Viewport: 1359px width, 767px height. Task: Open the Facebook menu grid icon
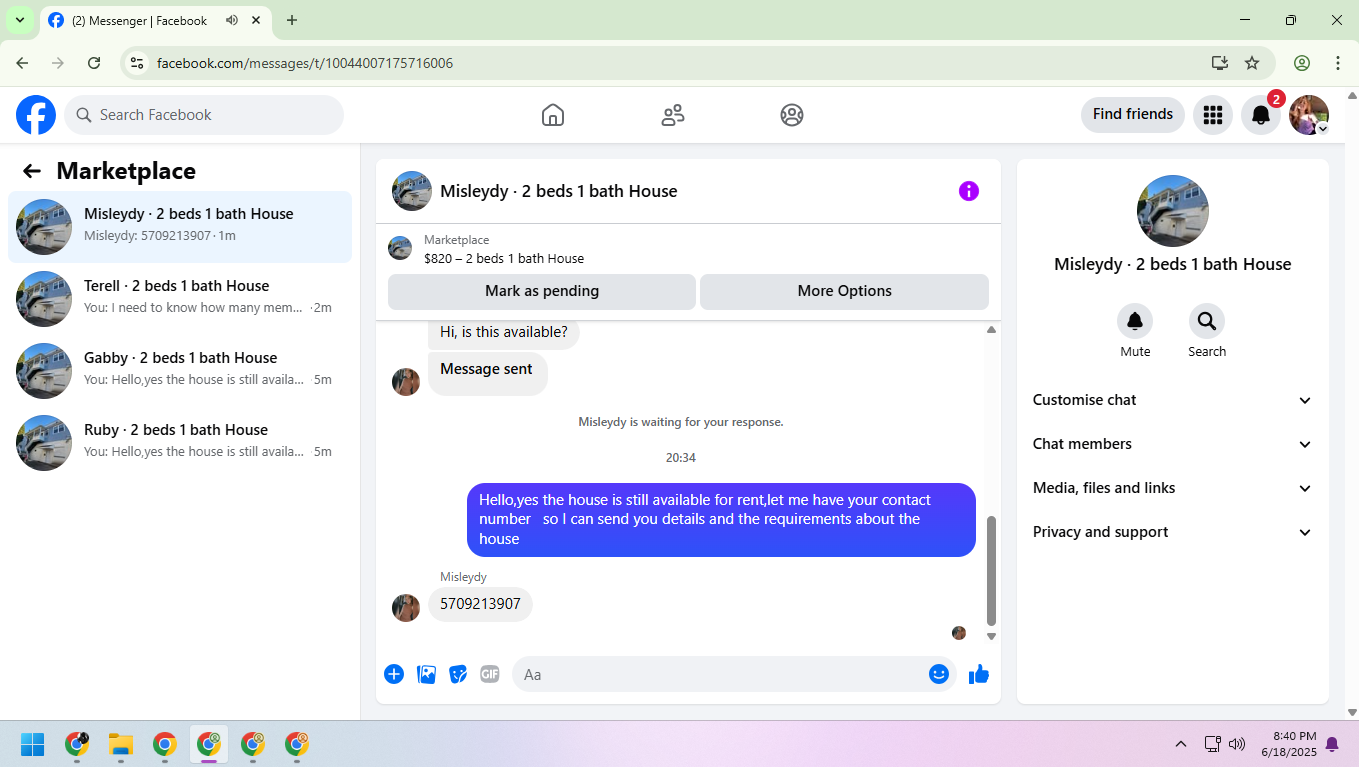pyautogui.click(x=1213, y=115)
